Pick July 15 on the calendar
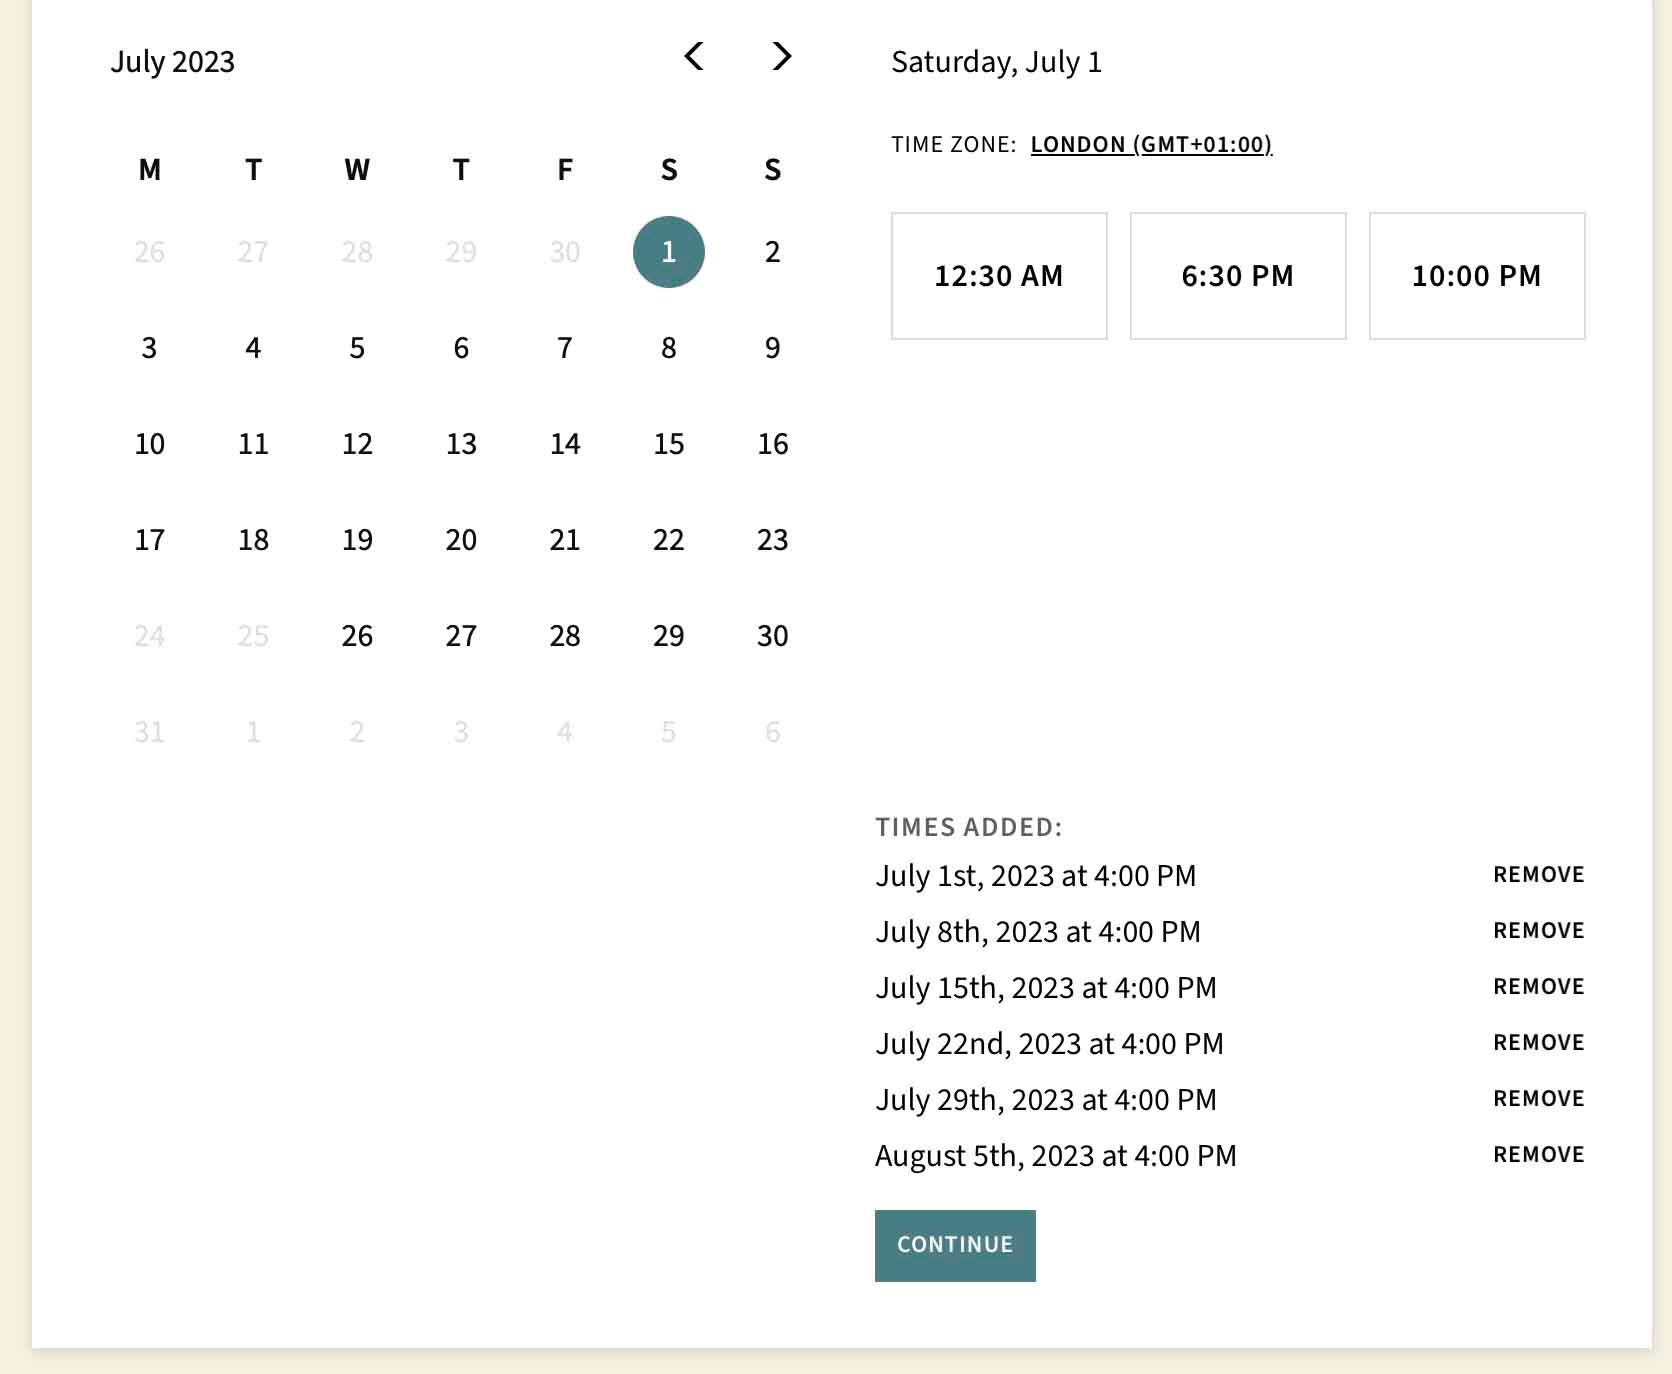 click(668, 444)
